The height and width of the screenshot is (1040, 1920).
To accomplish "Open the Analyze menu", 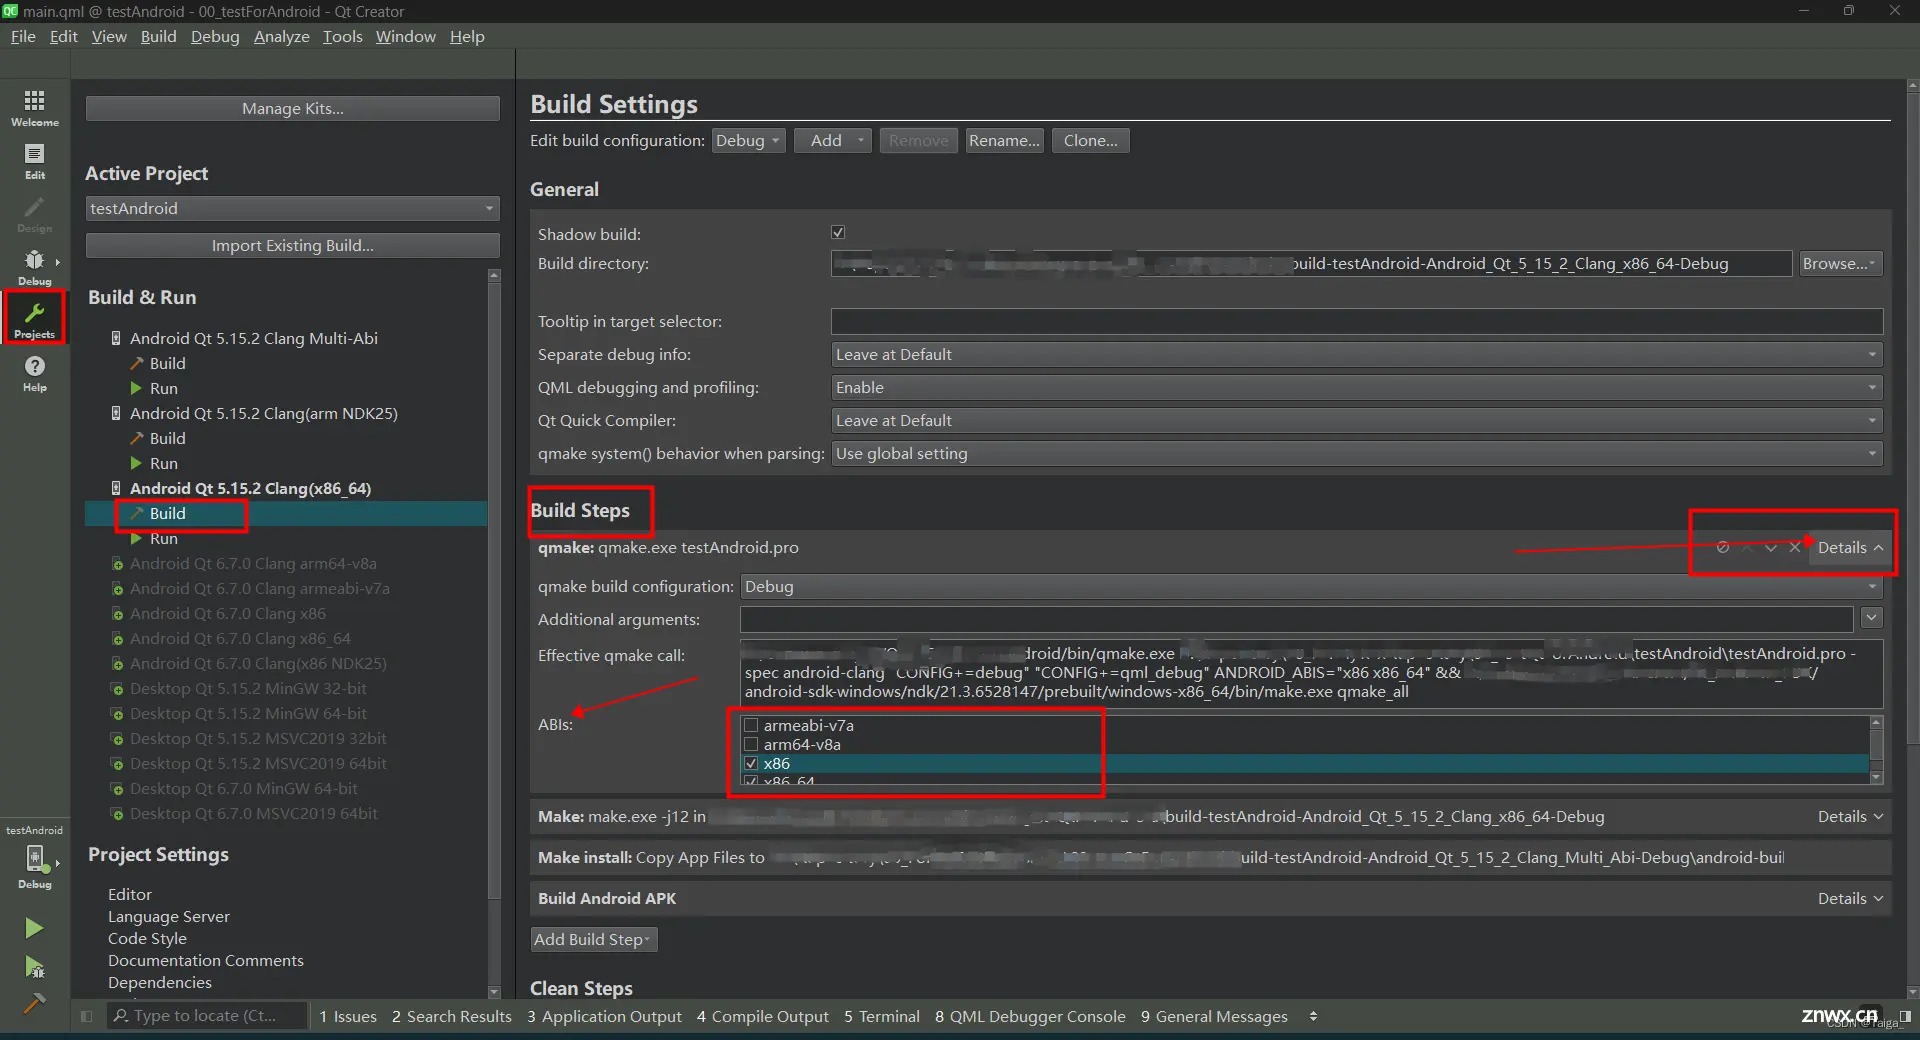I will click(281, 37).
